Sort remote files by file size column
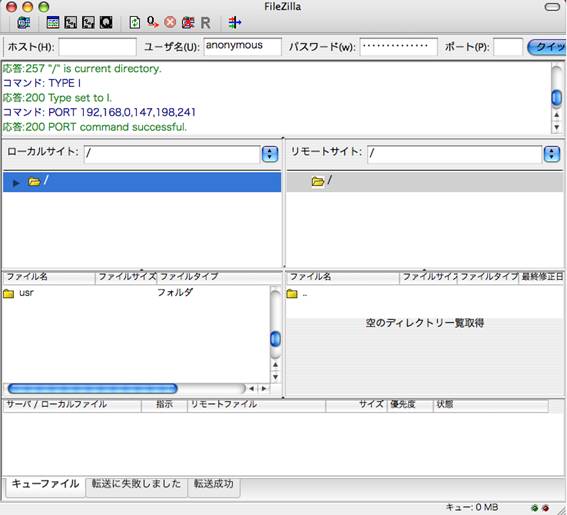Image resolution: width=567 pixels, height=515 pixels. 429,277
